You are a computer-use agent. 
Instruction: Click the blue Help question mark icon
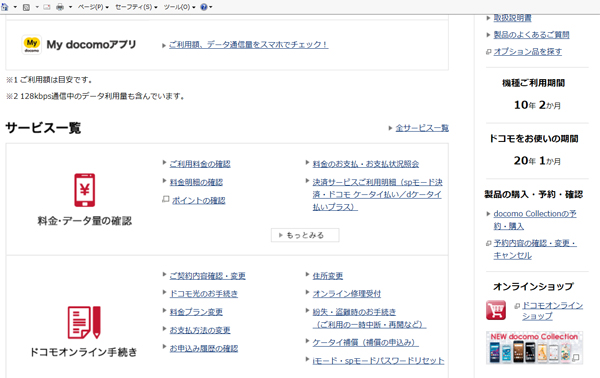click(204, 7)
